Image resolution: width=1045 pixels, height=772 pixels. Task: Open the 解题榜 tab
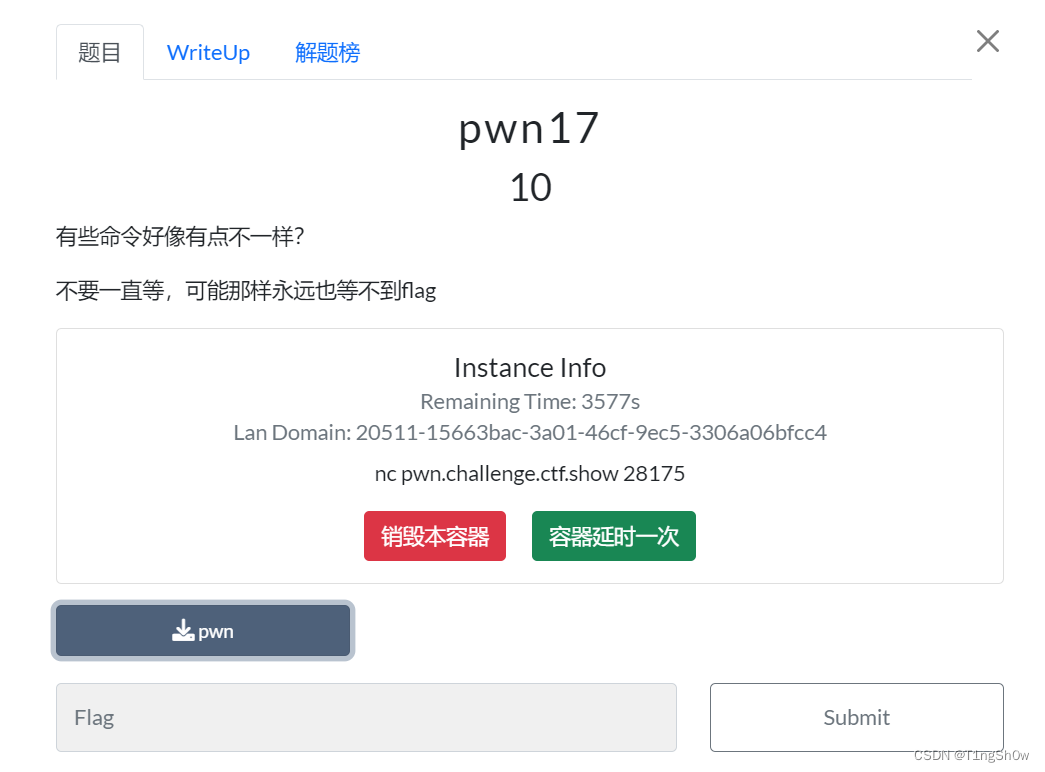[x=327, y=53]
